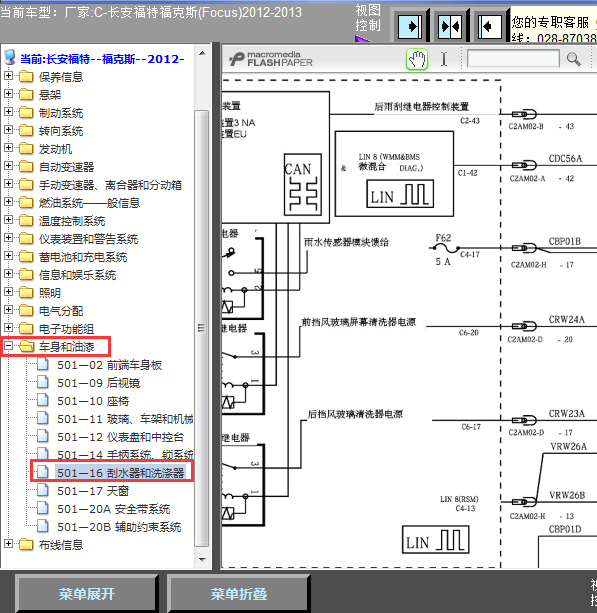Screen dimensions: 597x613
Task: Click the left-arrow view control button
Action: (489, 27)
